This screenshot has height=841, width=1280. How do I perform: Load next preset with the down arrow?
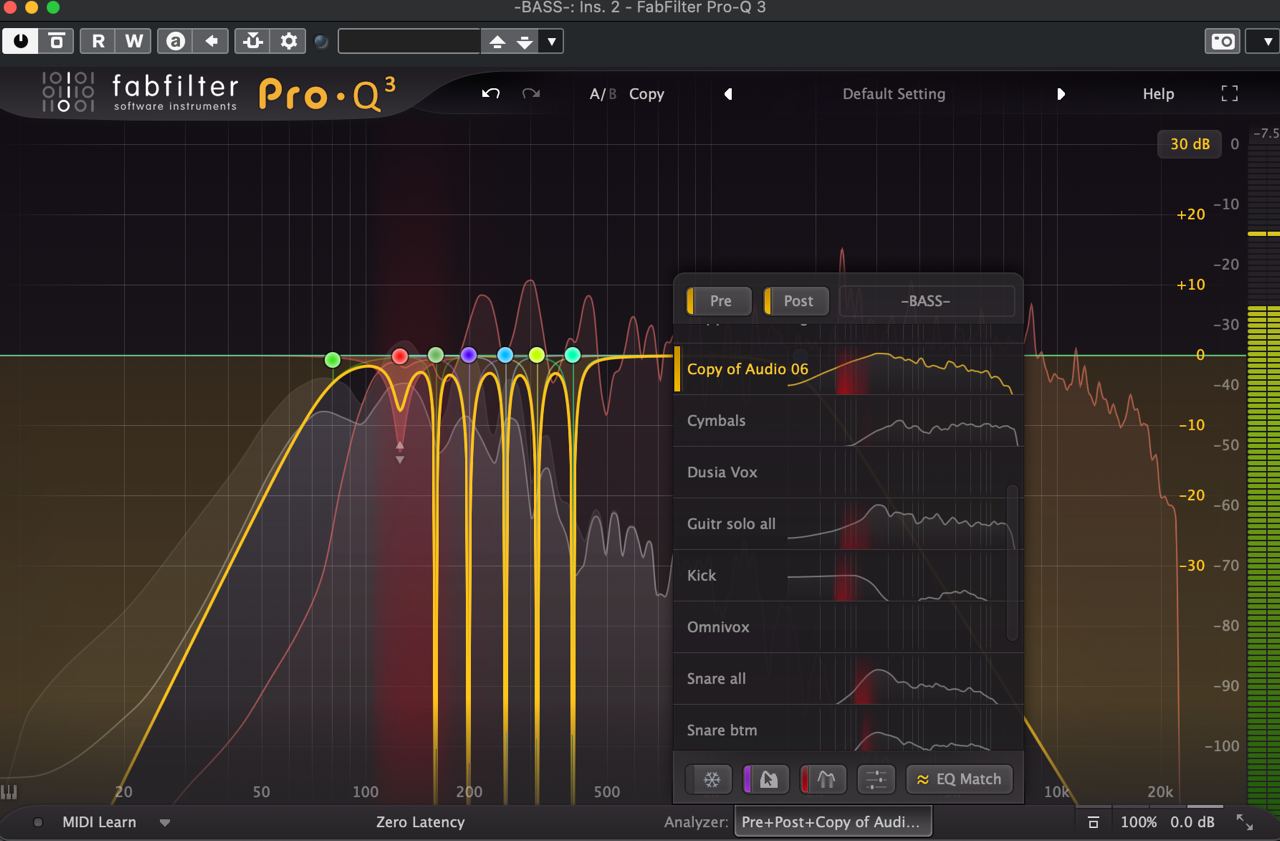point(525,42)
